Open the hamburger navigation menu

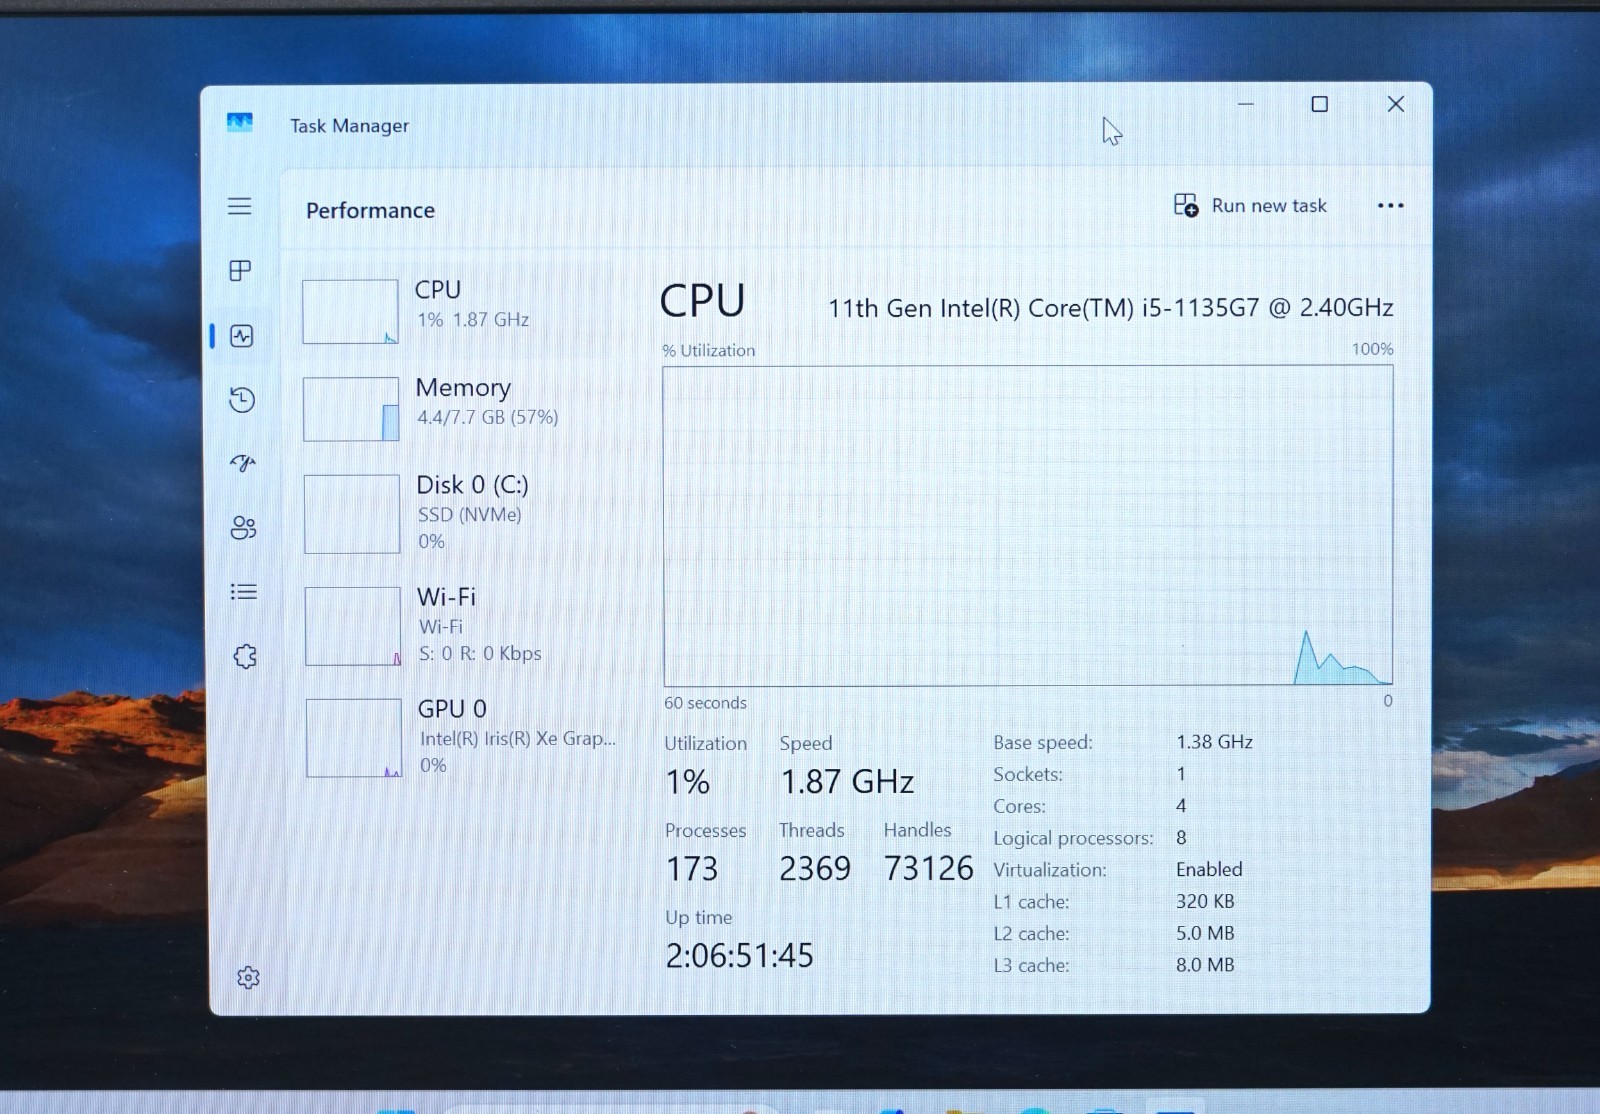click(239, 206)
